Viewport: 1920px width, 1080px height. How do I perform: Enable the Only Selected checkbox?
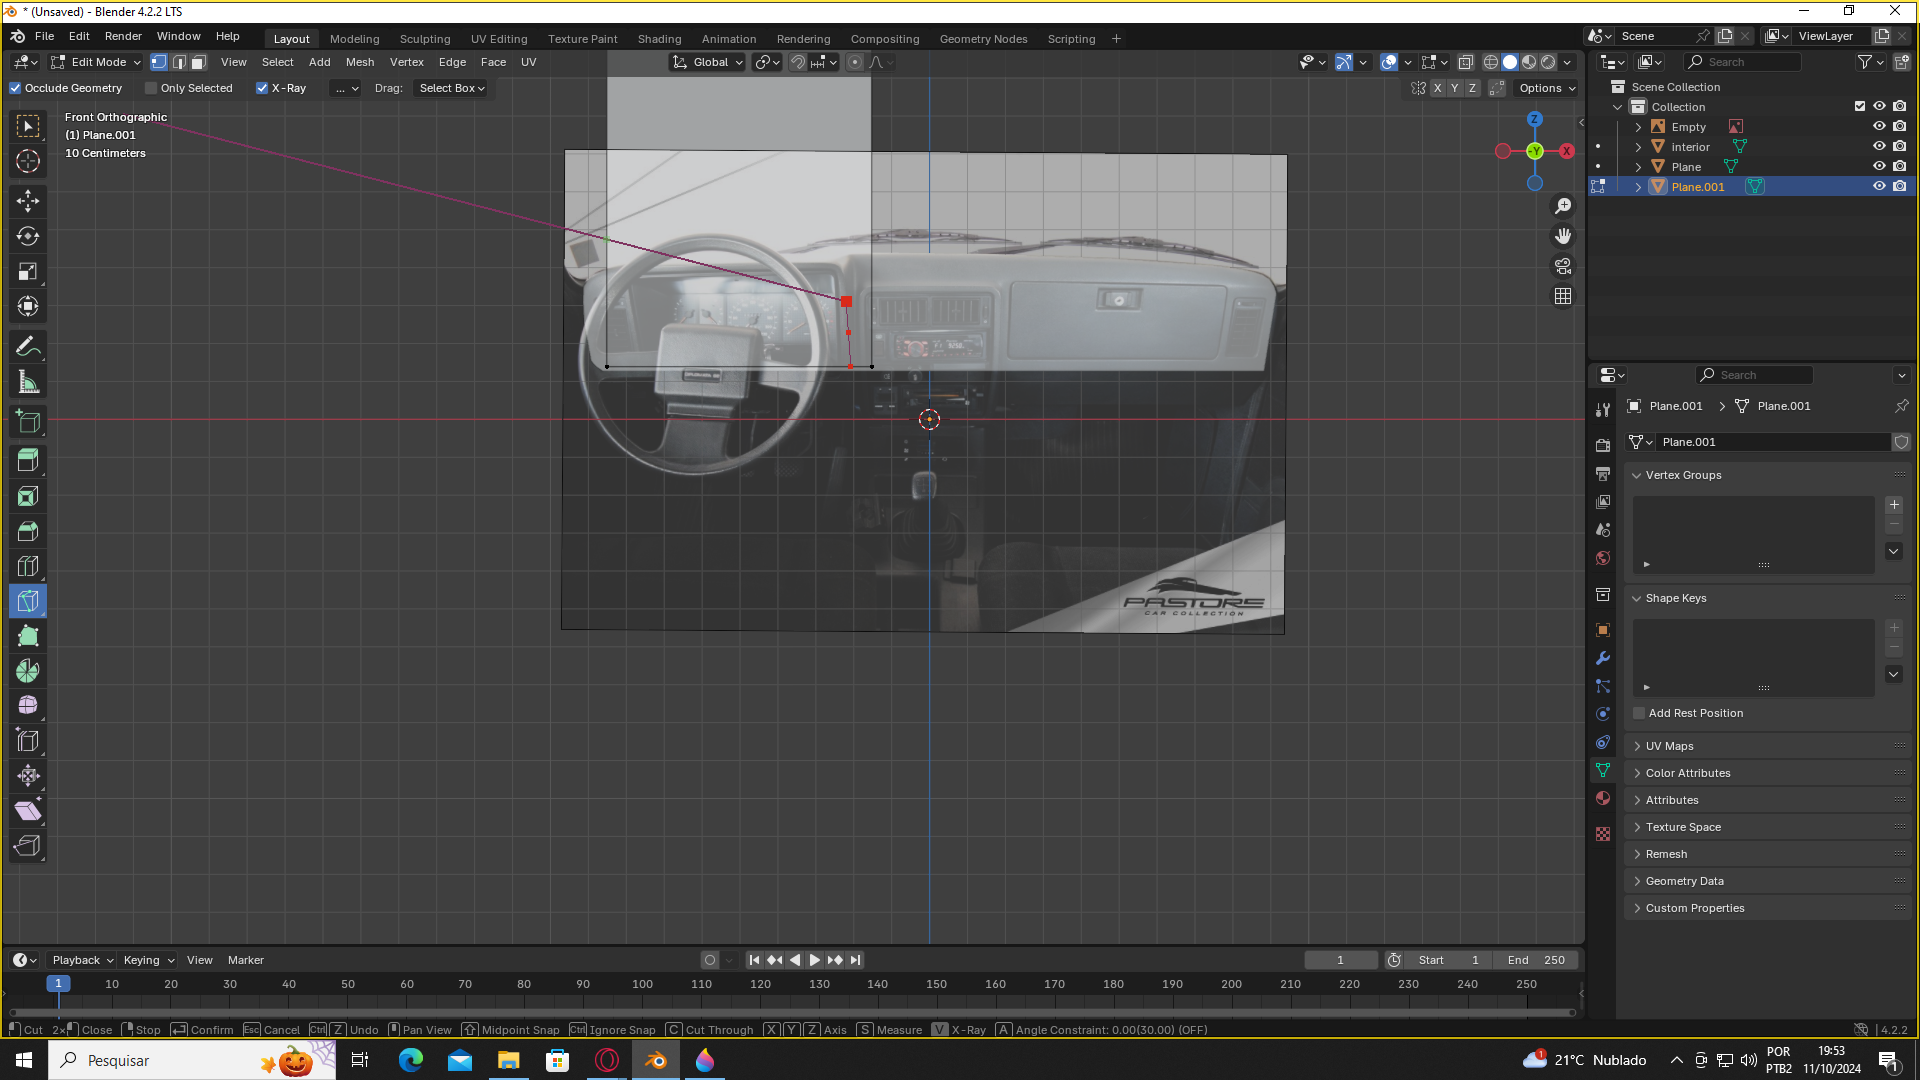point(152,88)
